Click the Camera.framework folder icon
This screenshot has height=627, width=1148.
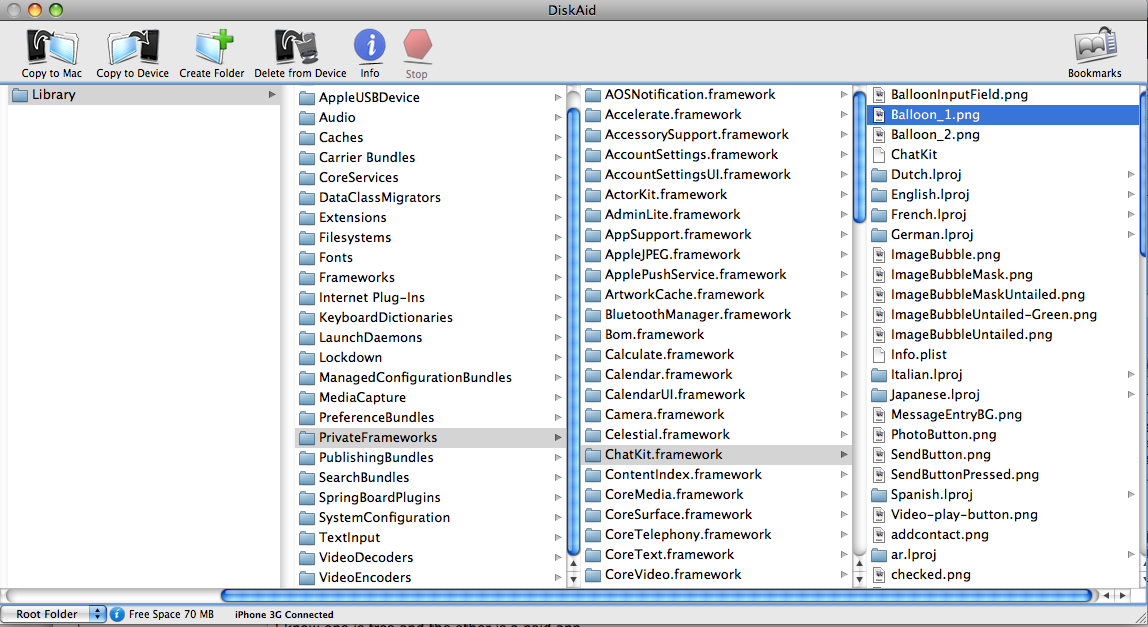tap(592, 415)
